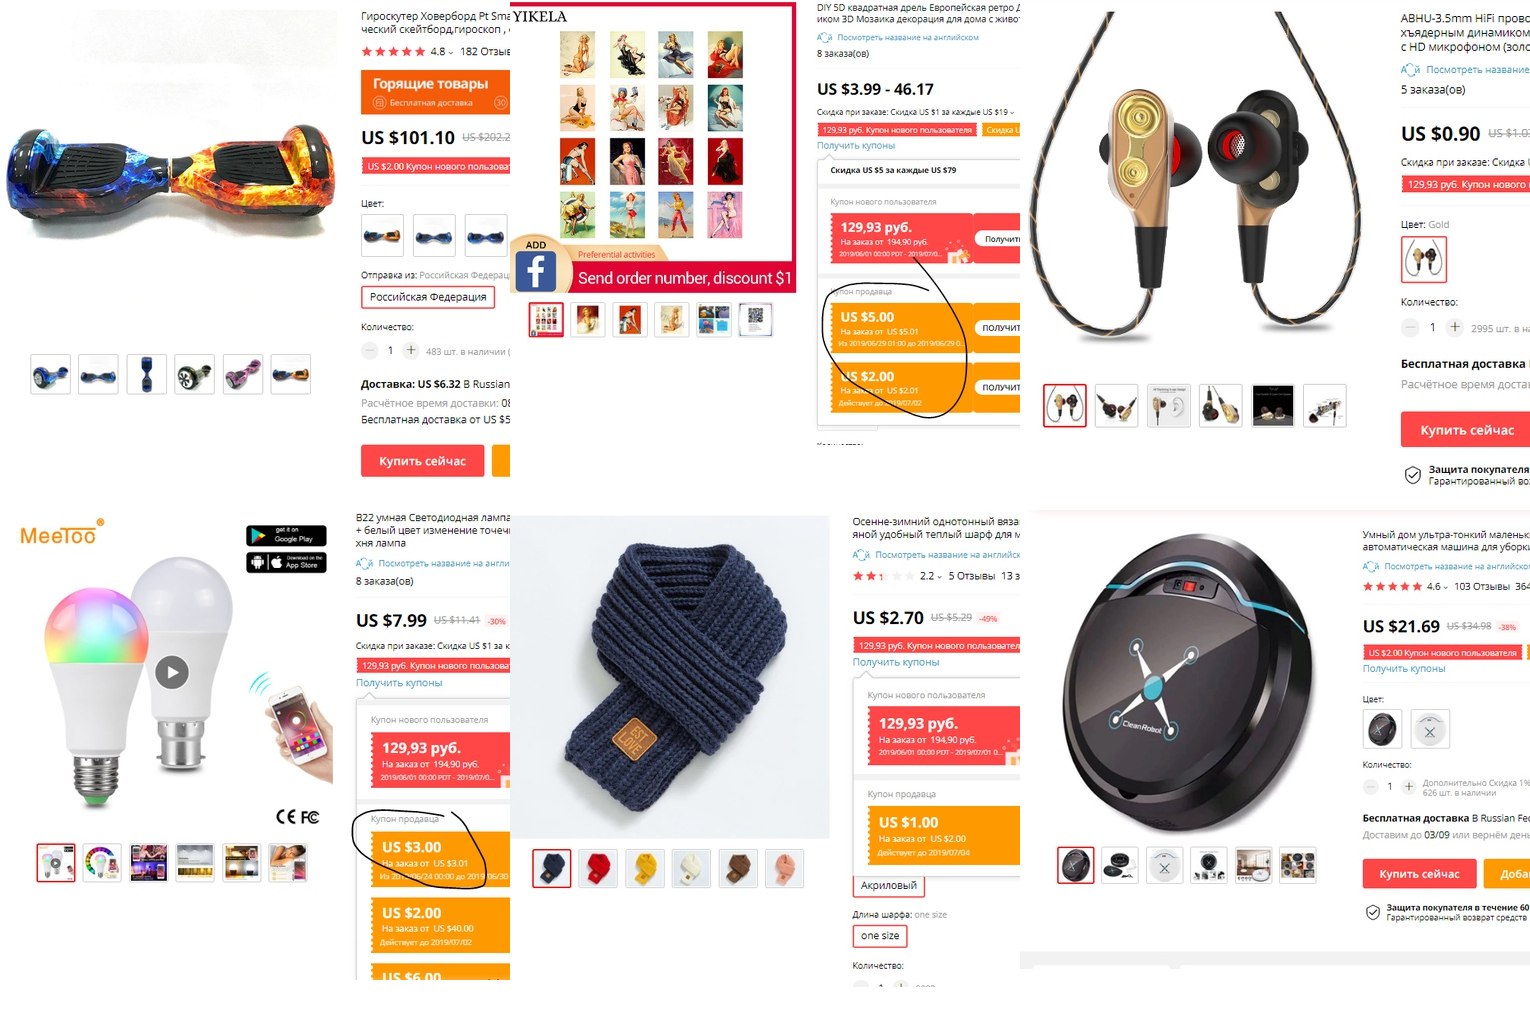Play the MeeToo smart bulb video
This screenshot has height=1020, width=1530.
(172, 672)
